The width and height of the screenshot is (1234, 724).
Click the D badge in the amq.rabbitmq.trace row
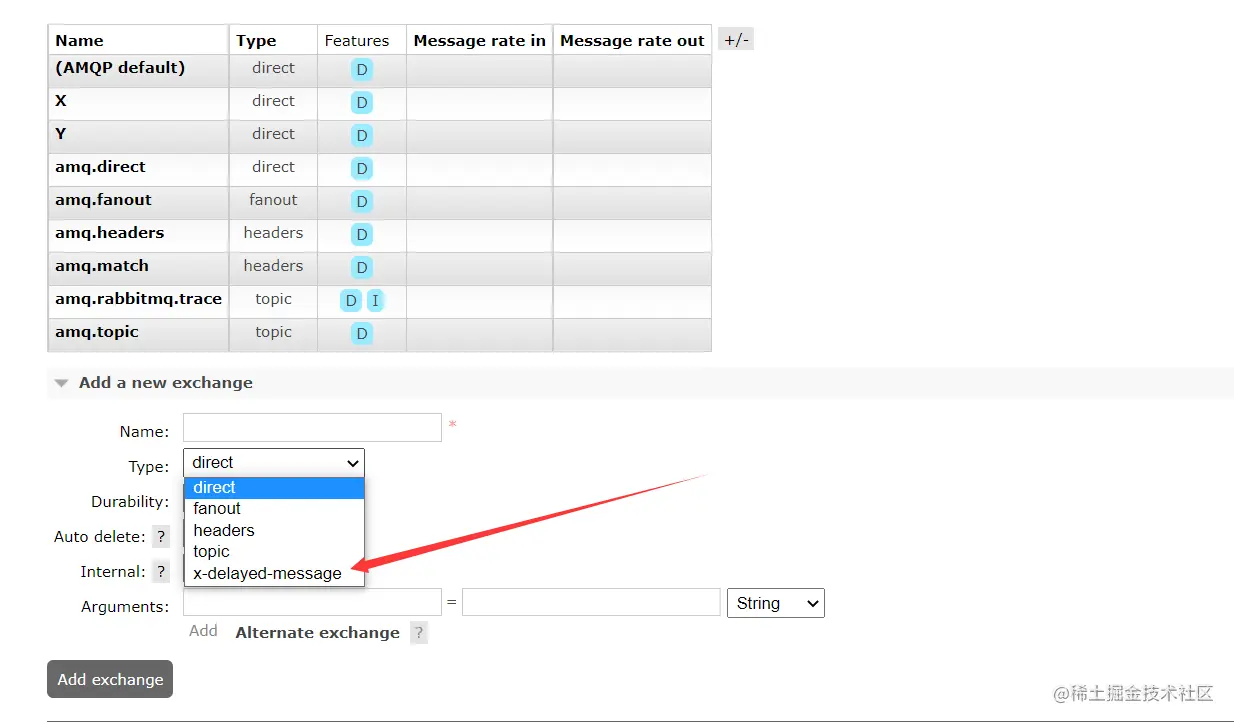coord(351,300)
